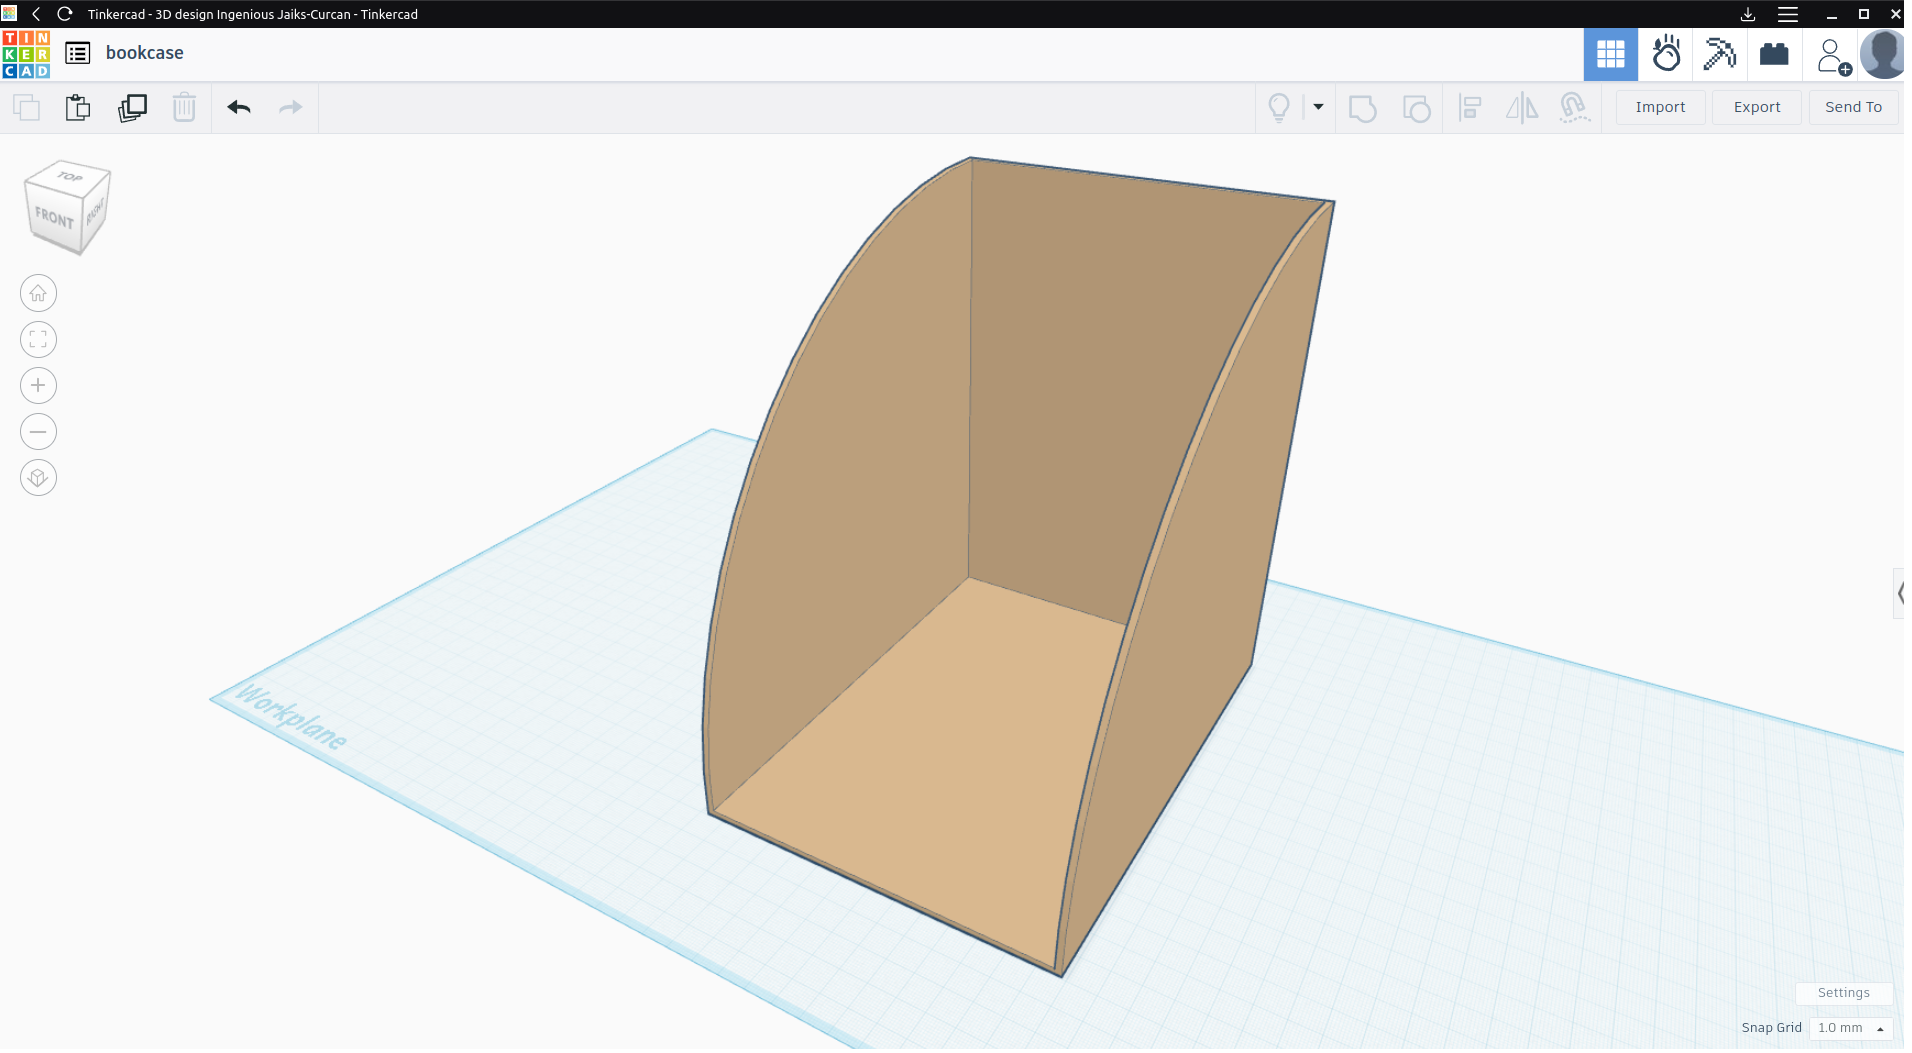Click the Home view button
Image resolution: width=1912 pixels, height=1053 pixels.
tap(38, 293)
